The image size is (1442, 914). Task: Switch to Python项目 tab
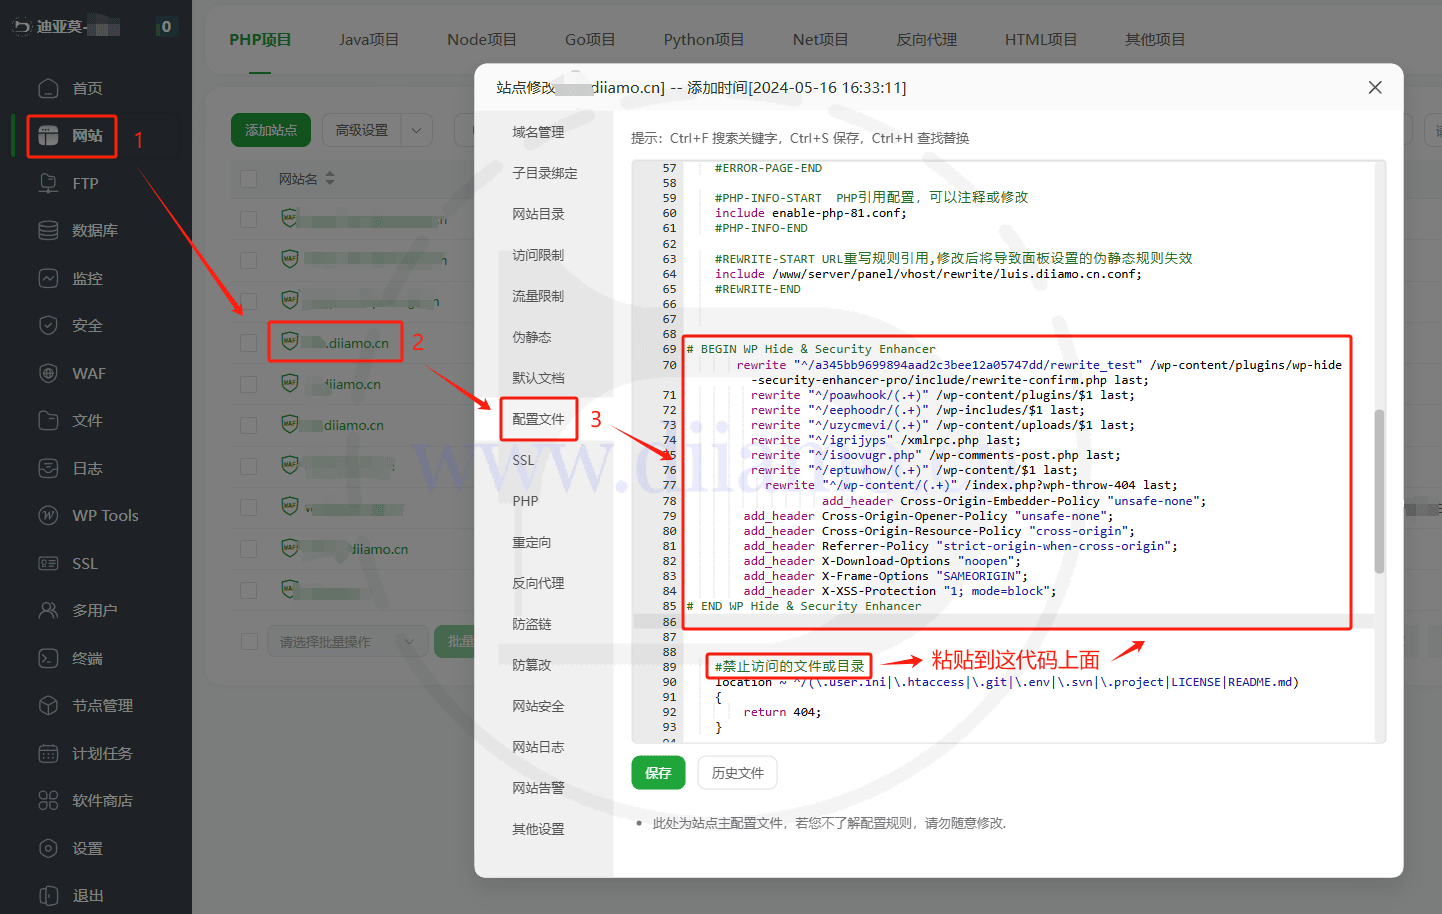[704, 40]
